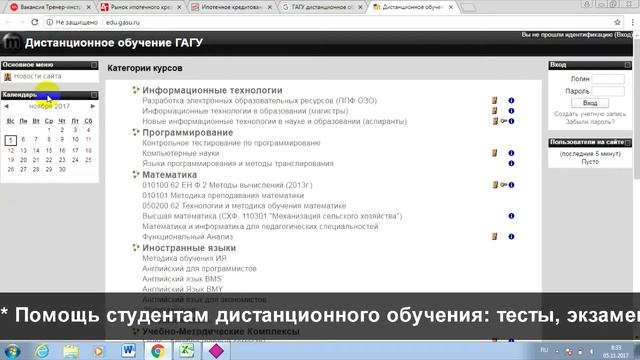Switch to Вакансия Тренер browser tab
Viewport: 640px width, 360px height.
pos(51,7)
